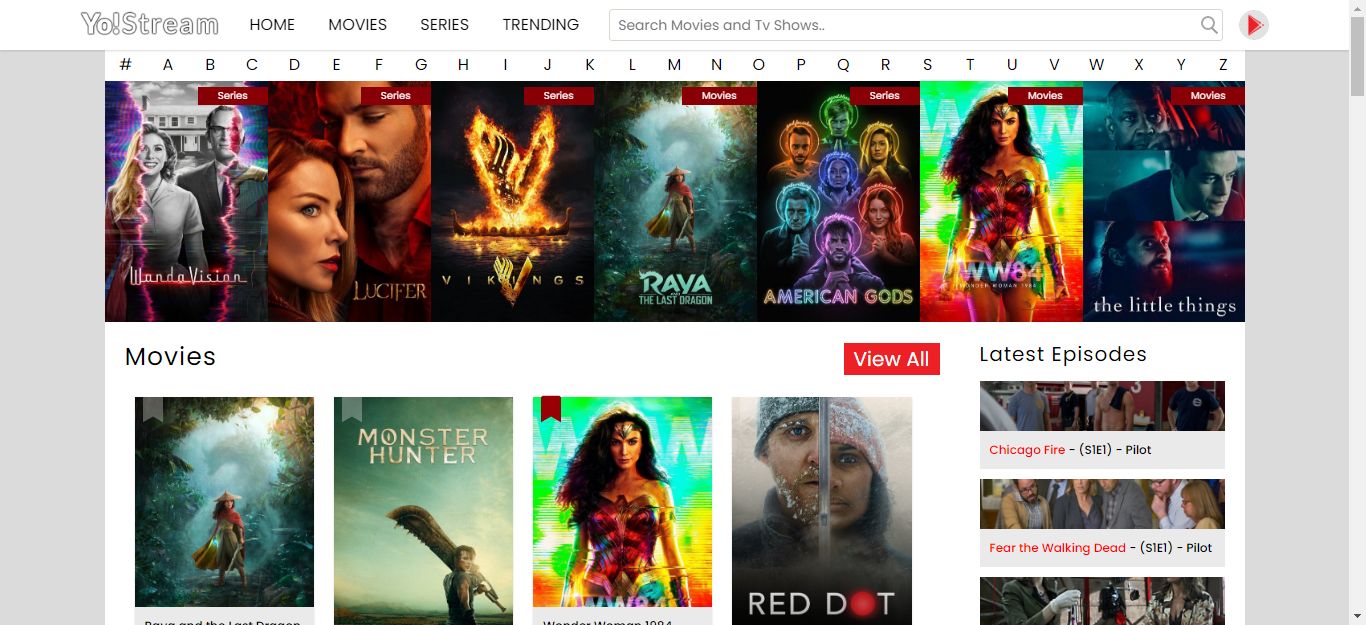Open the WandaVision banner poster
The width and height of the screenshot is (1366, 625).
[186, 201]
